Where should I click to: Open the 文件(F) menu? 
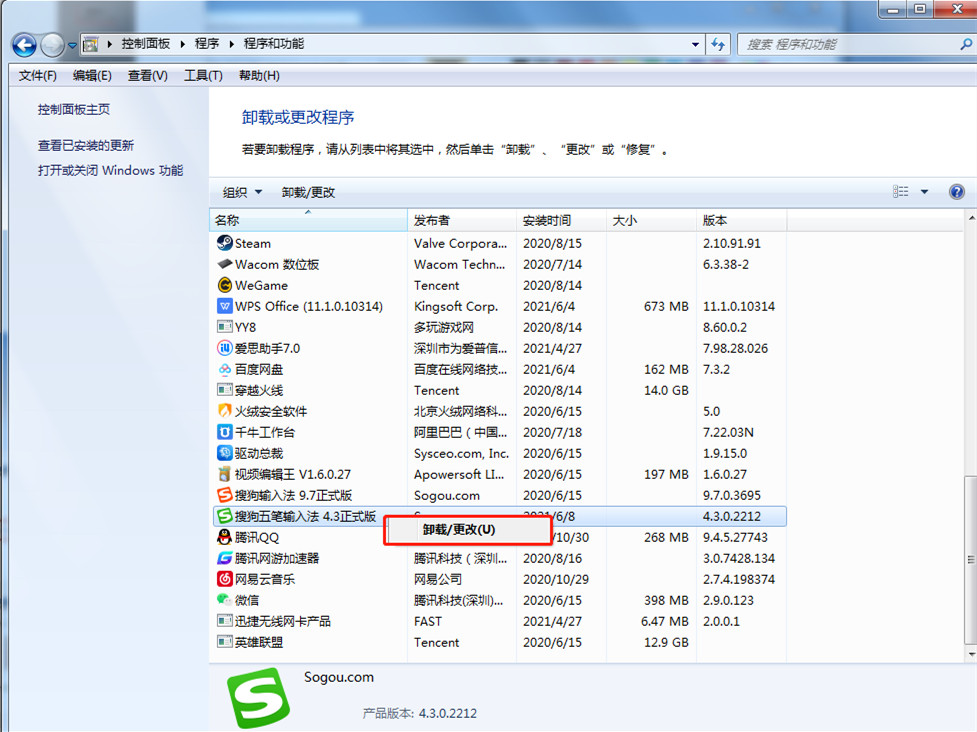[37, 75]
